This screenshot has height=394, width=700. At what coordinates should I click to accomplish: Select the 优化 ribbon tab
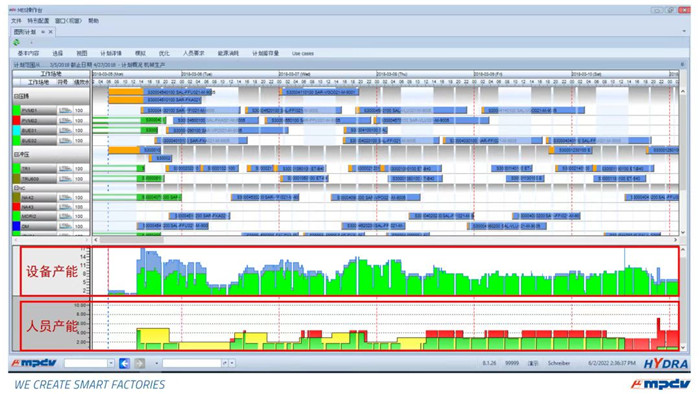pyautogui.click(x=164, y=53)
